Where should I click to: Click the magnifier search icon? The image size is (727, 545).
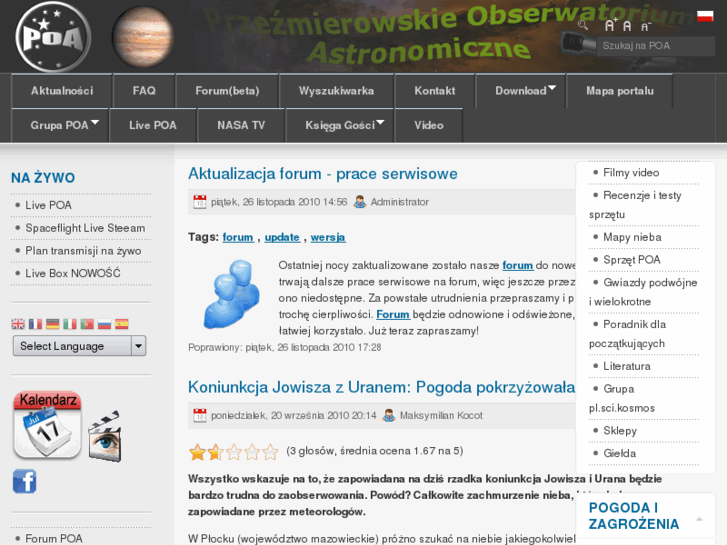coord(583,25)
